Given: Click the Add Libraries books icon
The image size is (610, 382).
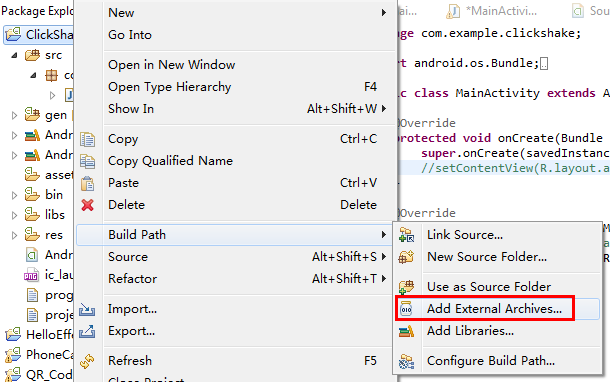Looking at the screenshot, I should pos(407,331).
